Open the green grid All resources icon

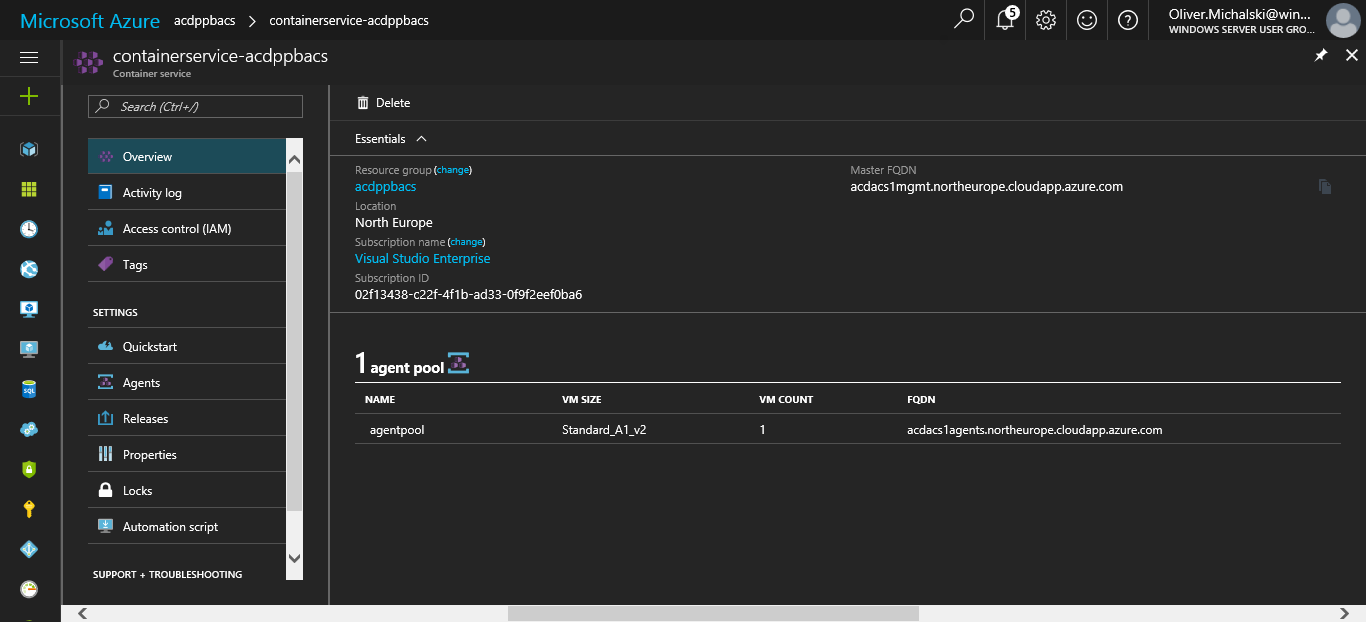(x=29, y=189)
